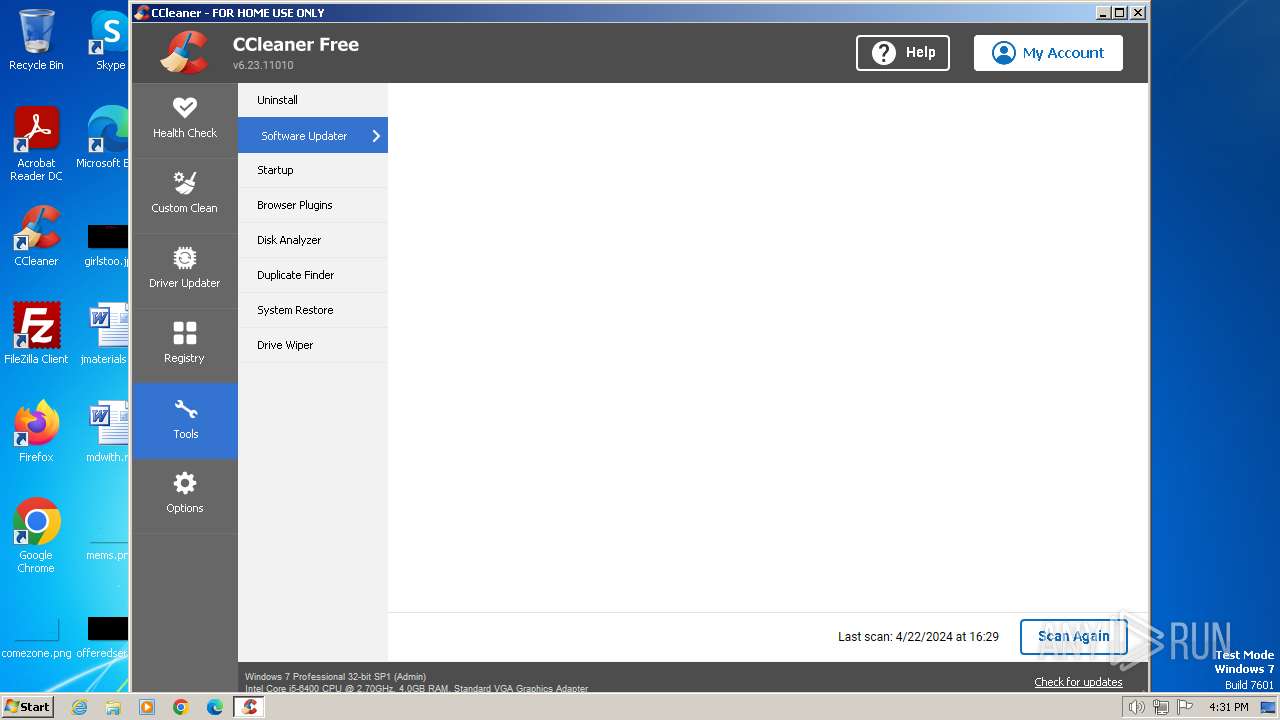This screenshot has height=720, width=1280.
Task: Select Skype desktop shortcut
Action: (x=109, y=40)
